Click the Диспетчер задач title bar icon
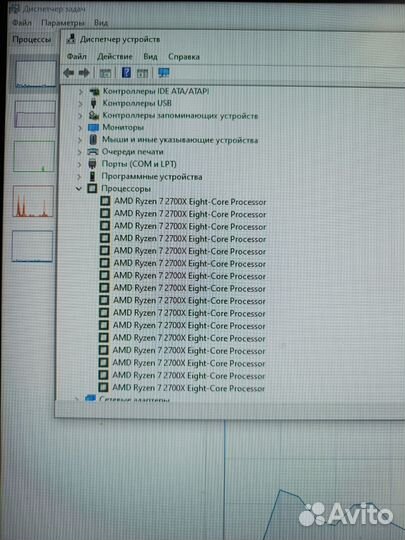Image resolution: width=405 pixels, height=540 pixels. pos(14,9)
